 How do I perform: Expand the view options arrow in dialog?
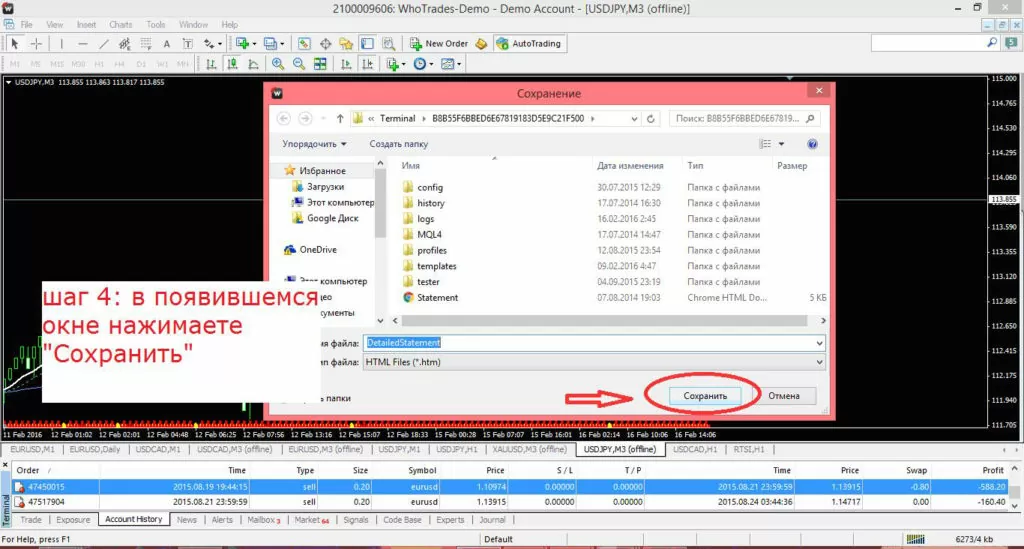click(781, 144)
